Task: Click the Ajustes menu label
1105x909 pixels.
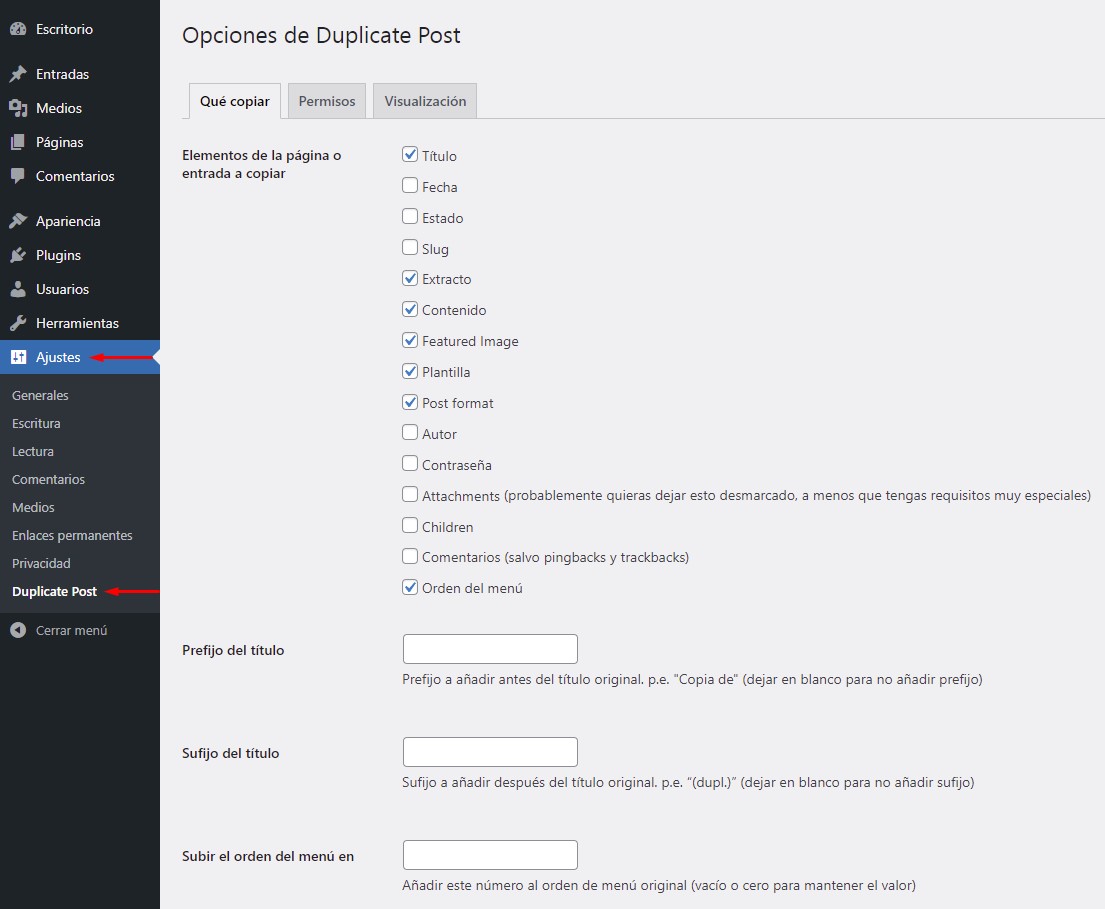Action: [58, 357]
